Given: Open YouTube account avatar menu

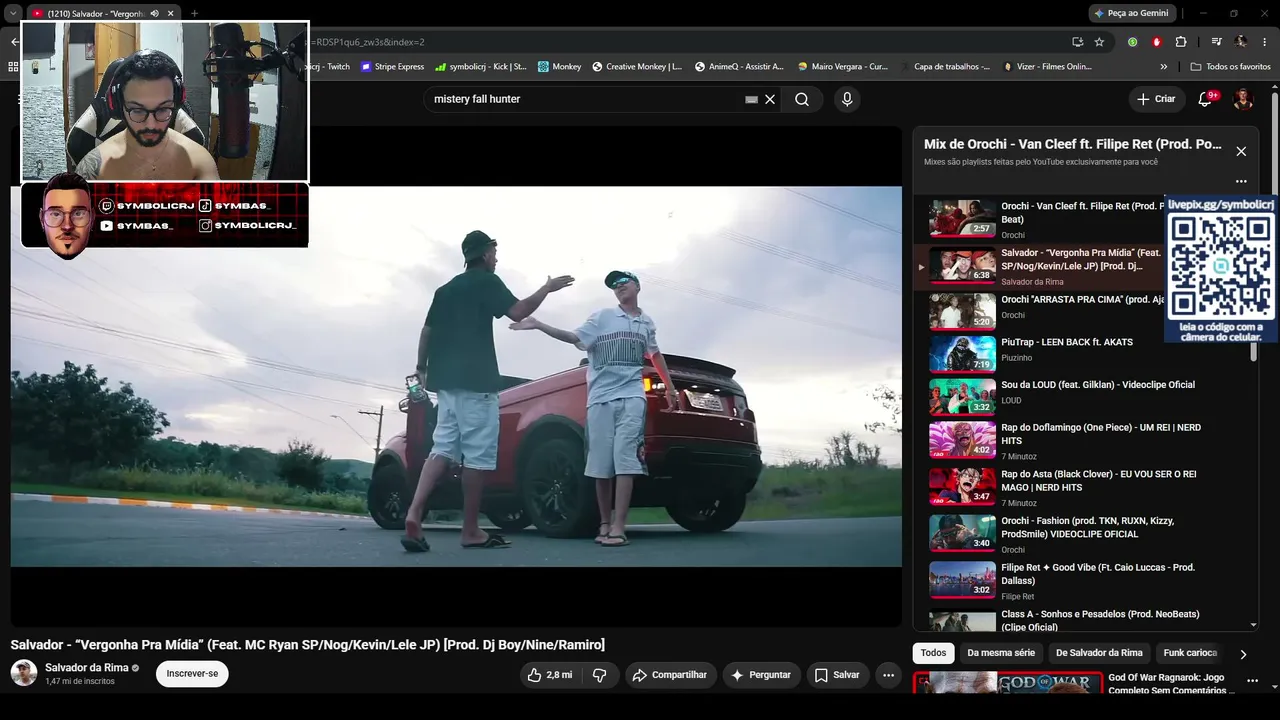Looking at the screenshot, I should click(x=1243, y=99).
